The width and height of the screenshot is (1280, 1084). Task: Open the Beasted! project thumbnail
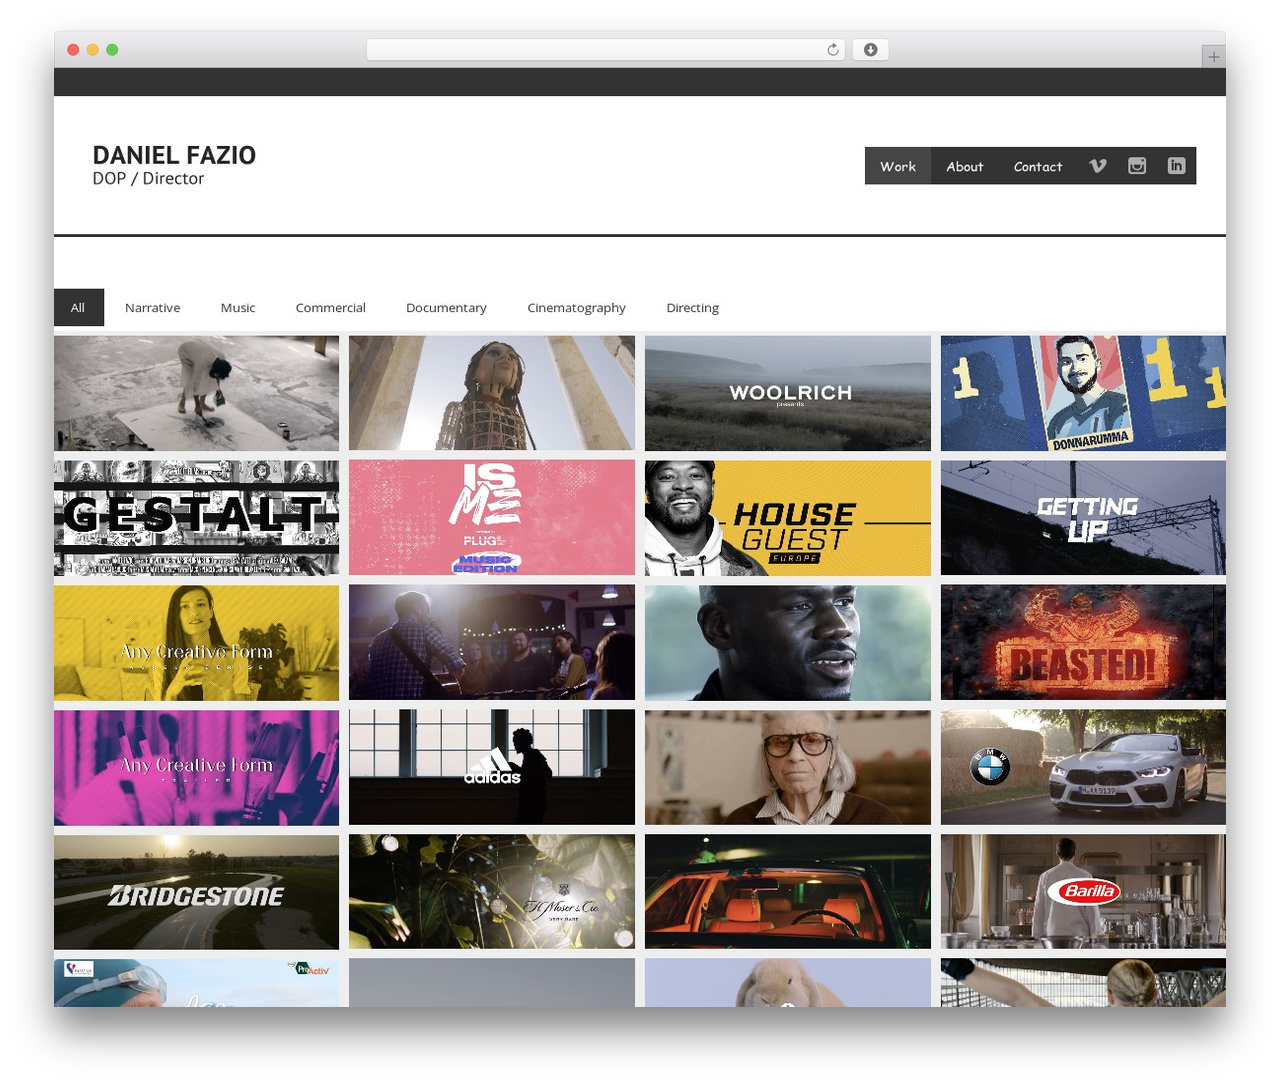tap(1083, 643)
